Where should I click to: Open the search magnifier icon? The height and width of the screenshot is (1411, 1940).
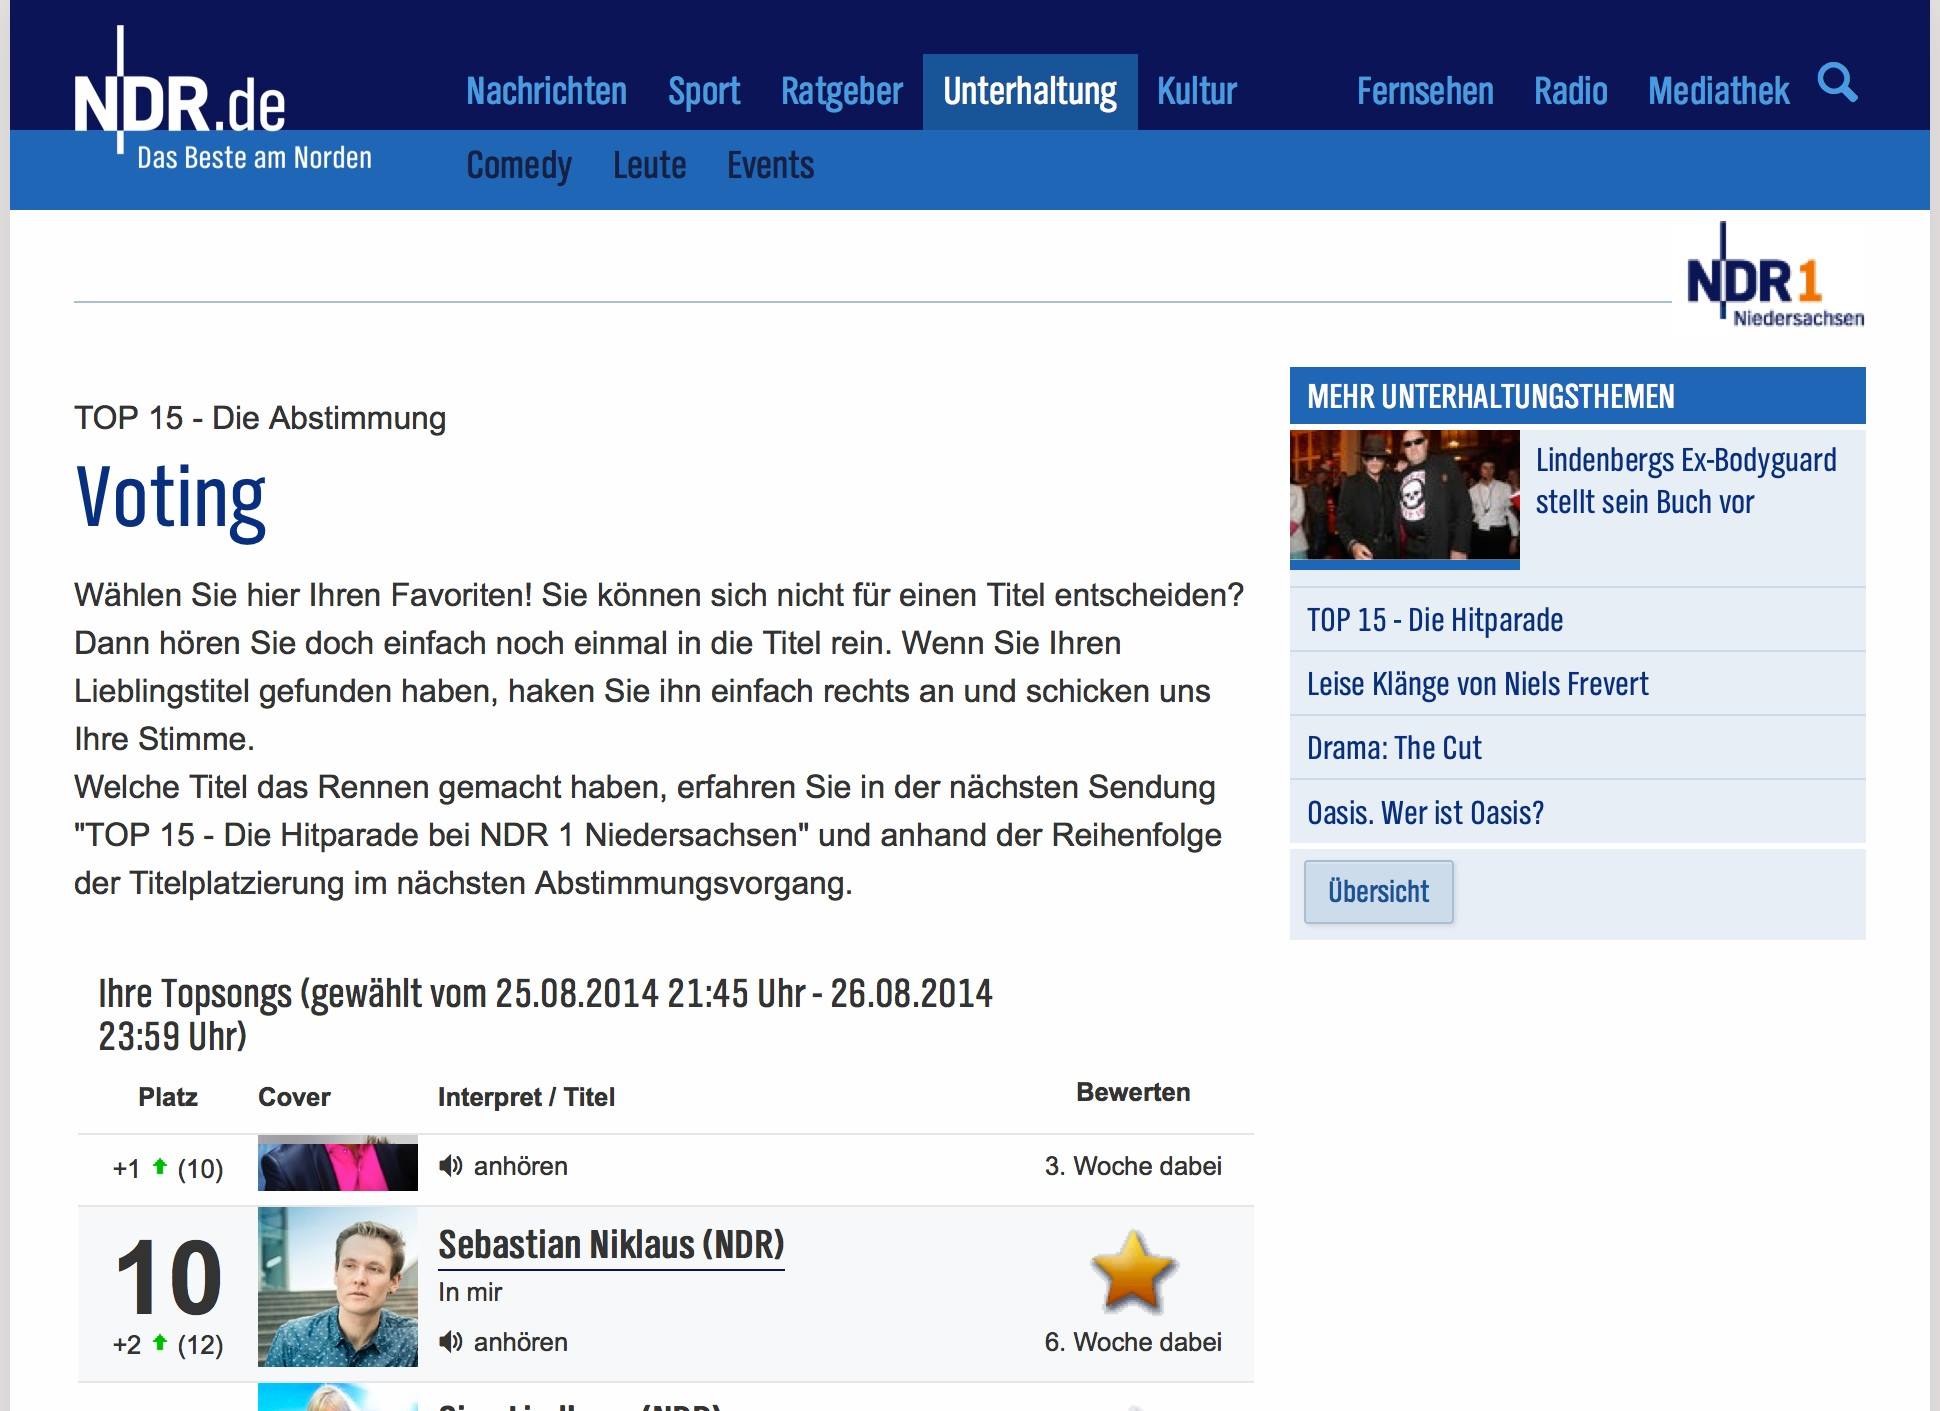[x=1837, y=83]
